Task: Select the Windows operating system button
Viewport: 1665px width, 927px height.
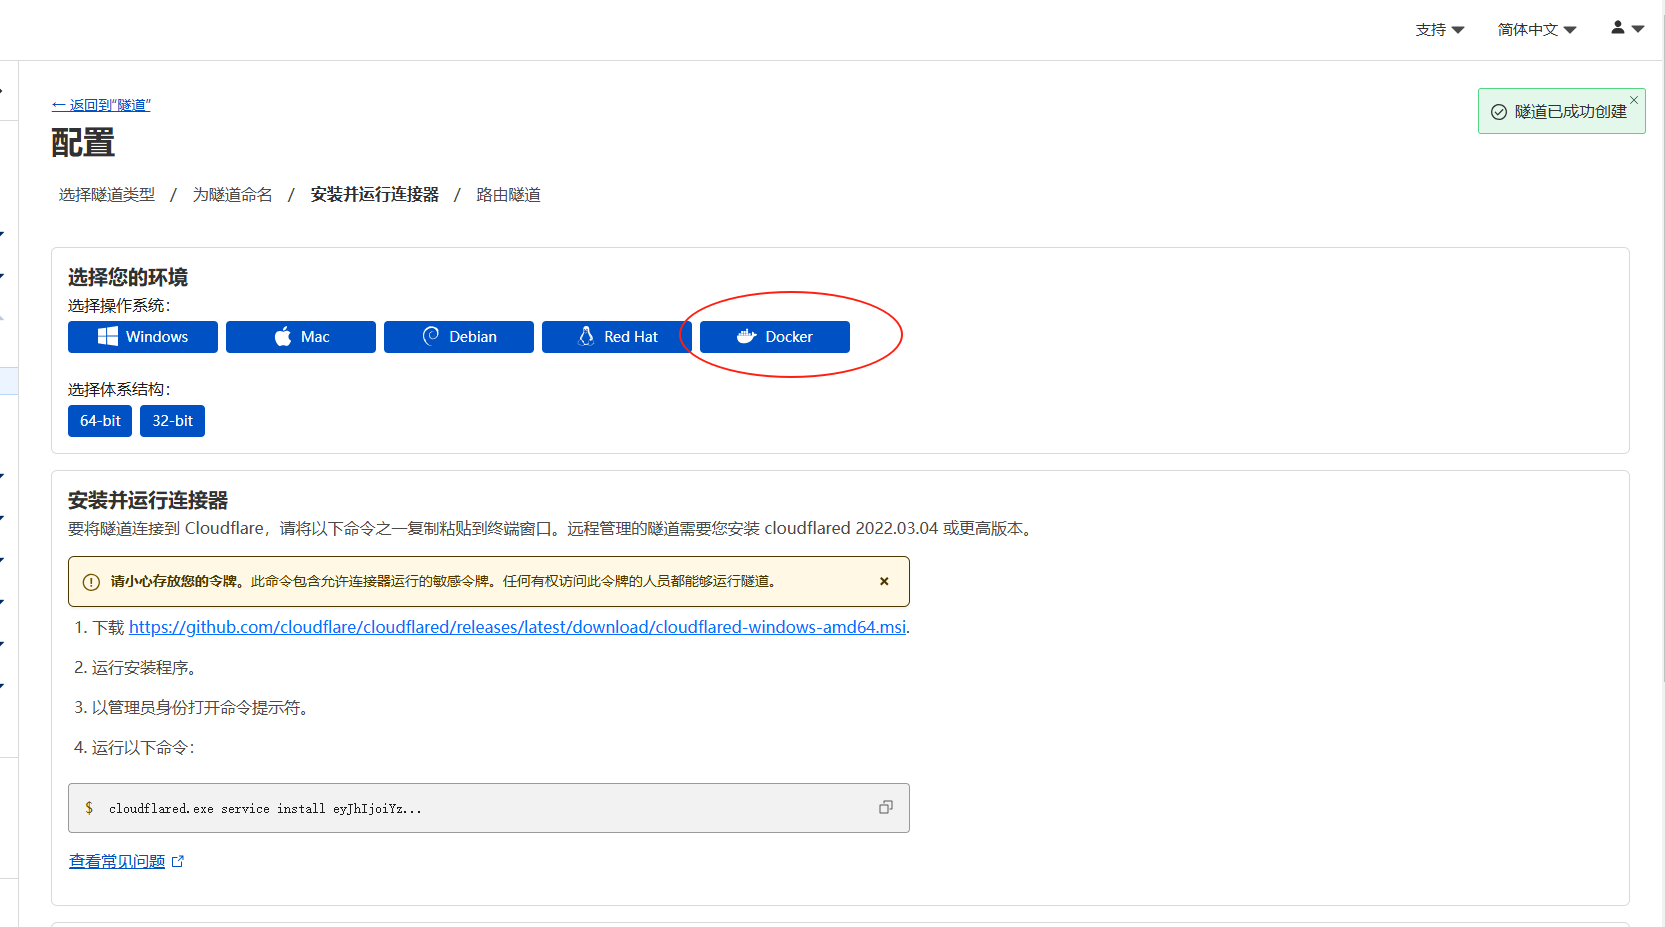Action: point(143,337)
